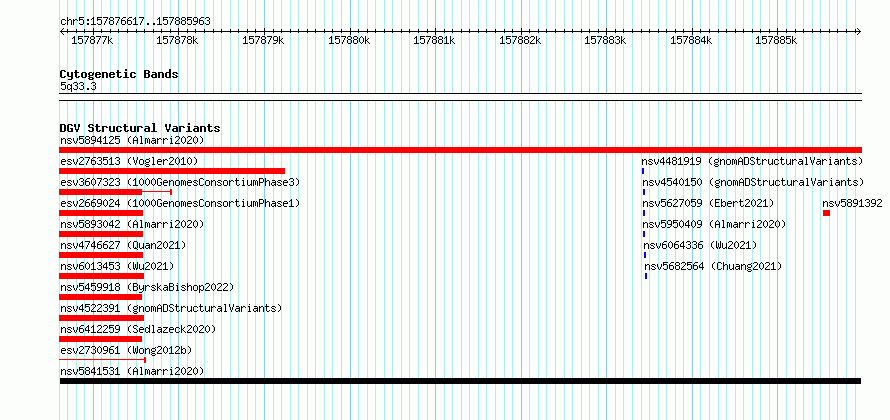Click the 157883k ruler position
Image resolution: width=890 pixels, height=420 pixels.
point(606,40)
